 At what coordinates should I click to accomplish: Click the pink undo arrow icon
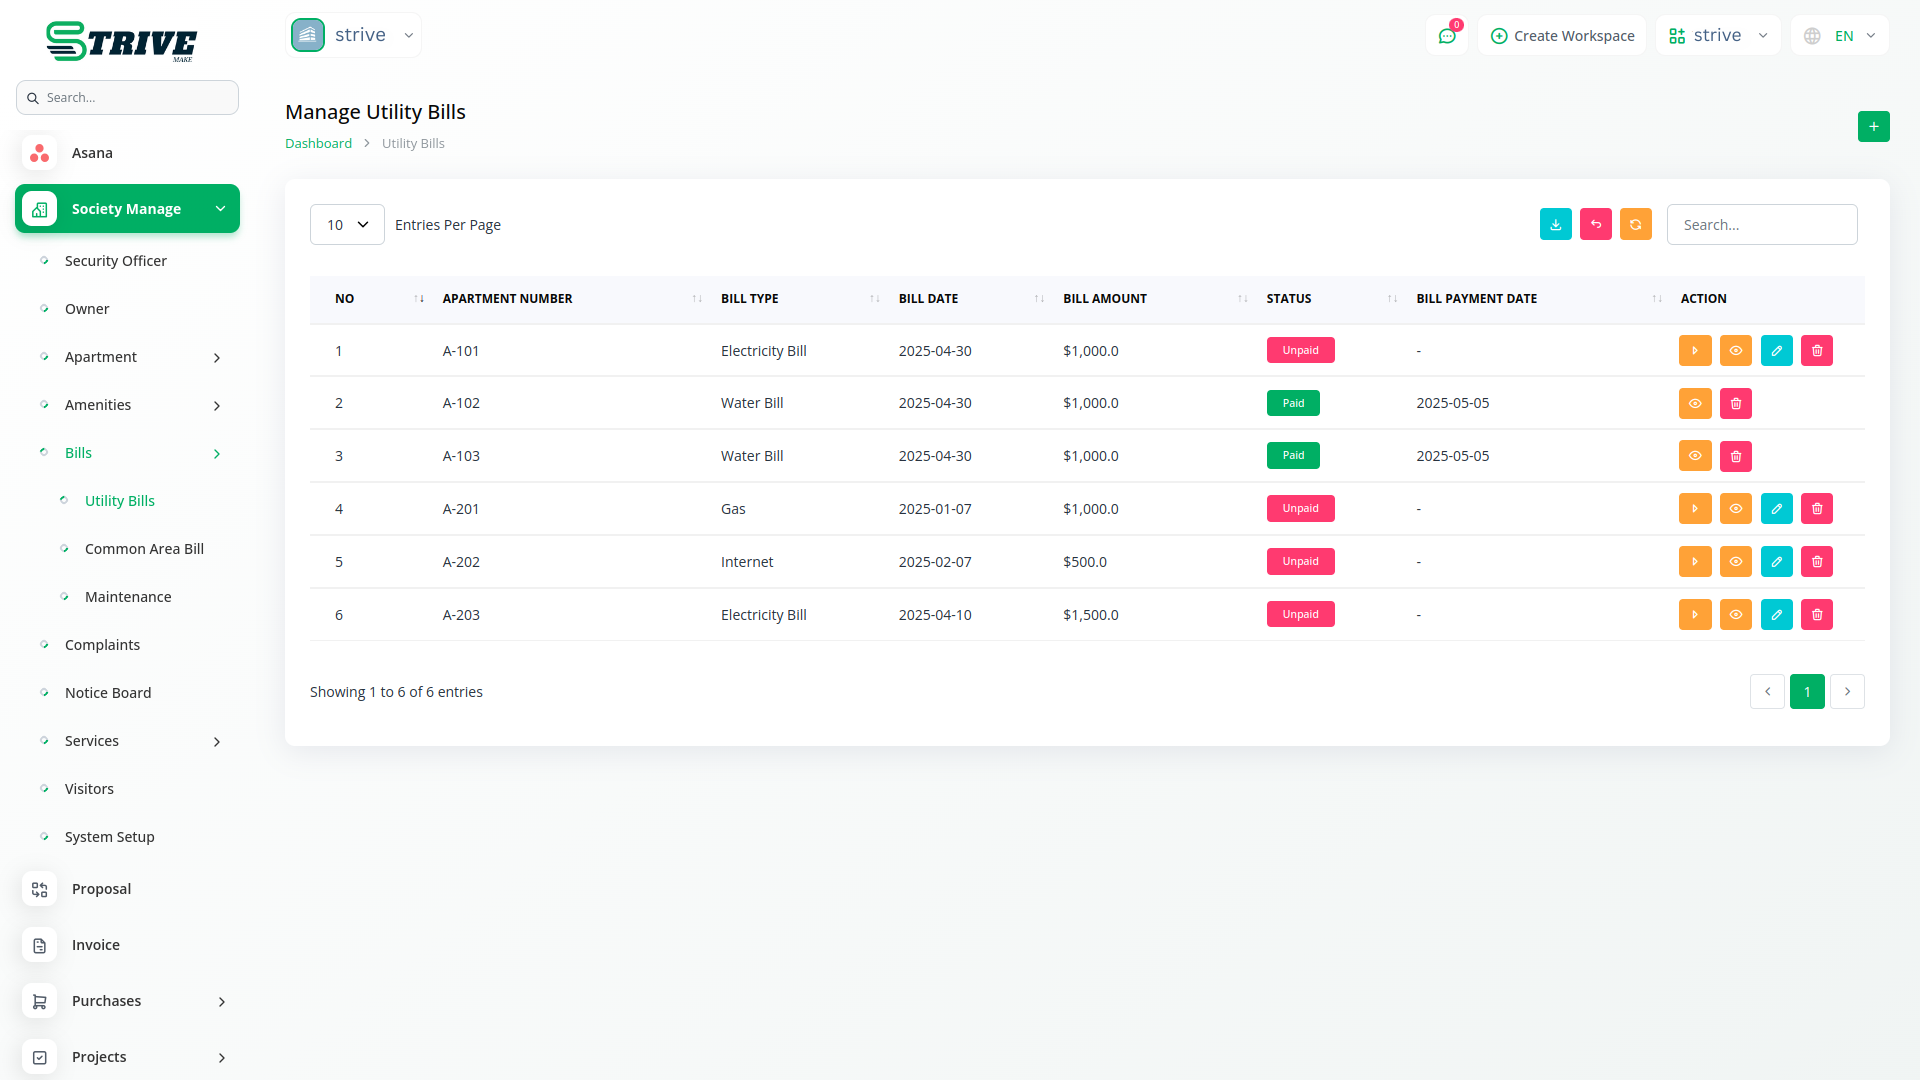click(x=1595, y=225)
